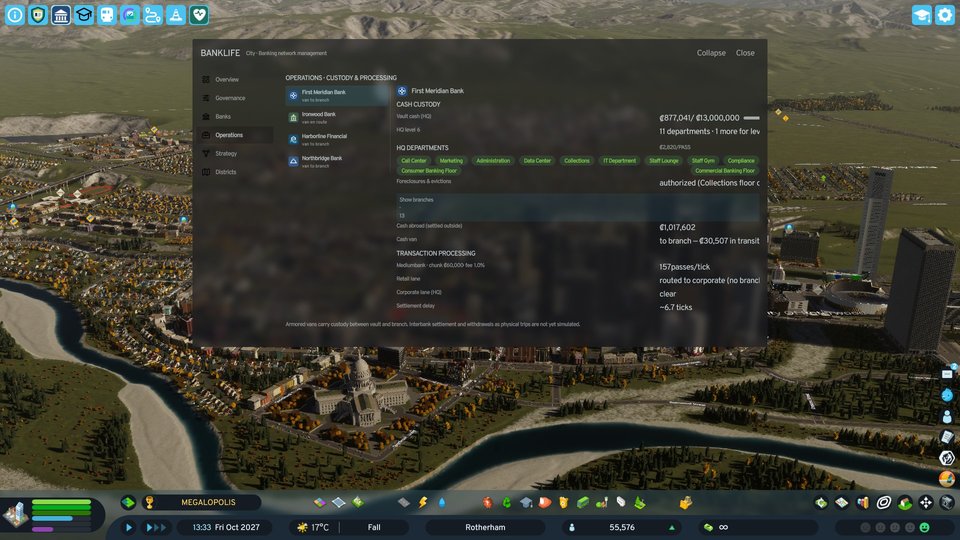This screenshot has height=540, width=960.
Task: Expand the Show branches row
Action: tap(578, 208)
